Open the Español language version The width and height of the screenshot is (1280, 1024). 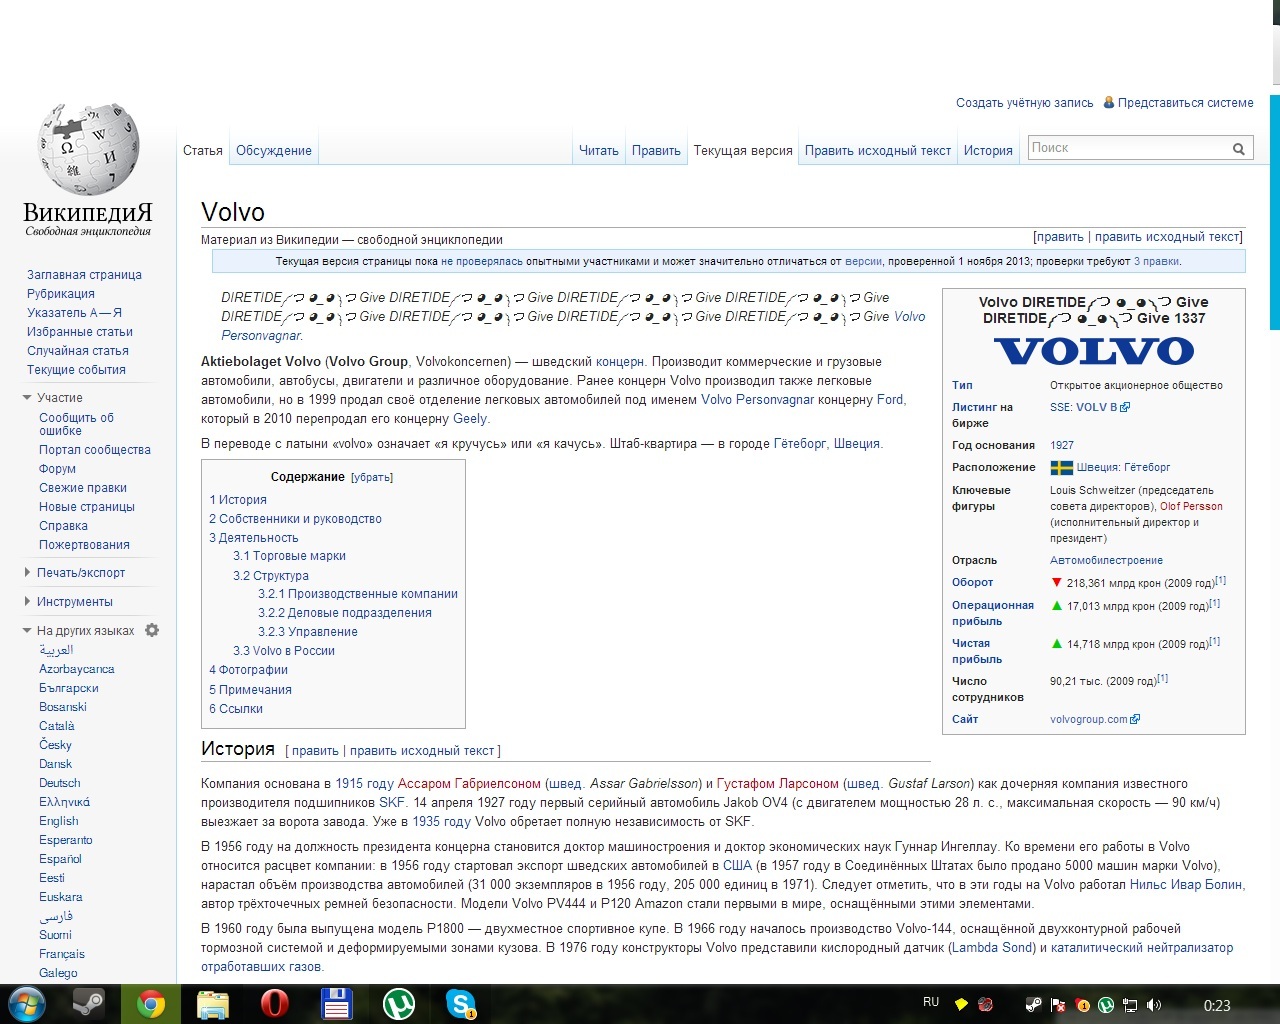pos(60,859)
